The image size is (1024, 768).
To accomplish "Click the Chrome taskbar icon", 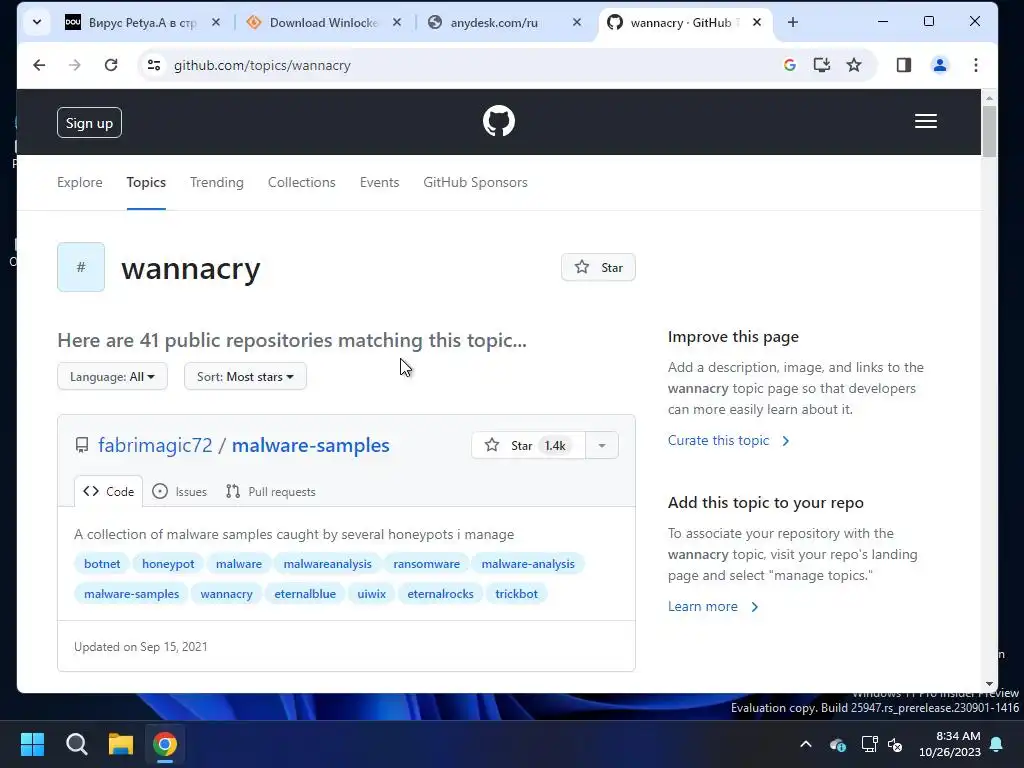I will pos(165,744).
